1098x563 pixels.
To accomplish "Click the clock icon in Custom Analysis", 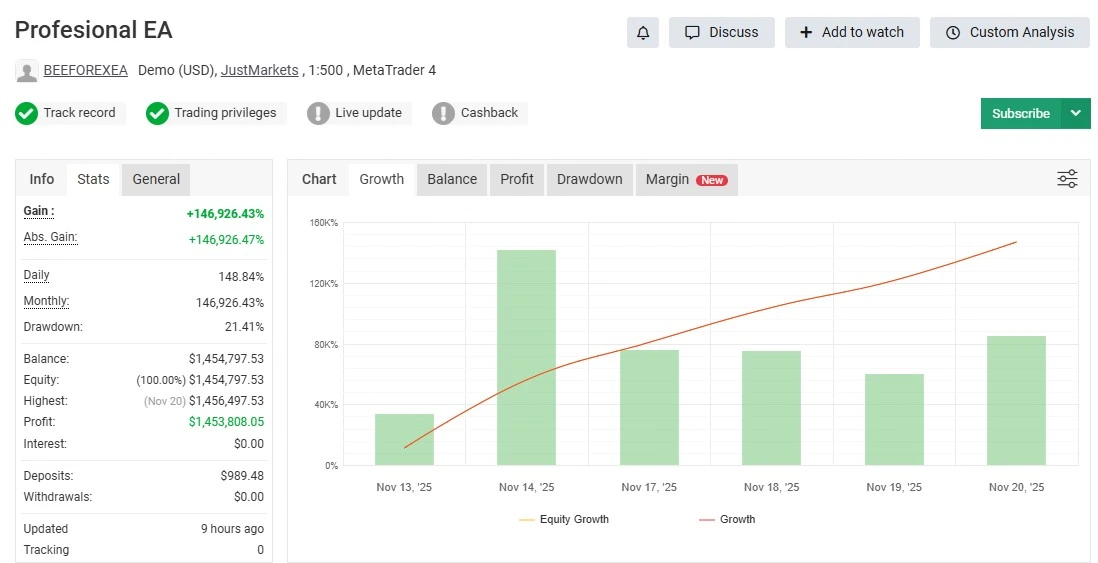I will tap(952, 32).
